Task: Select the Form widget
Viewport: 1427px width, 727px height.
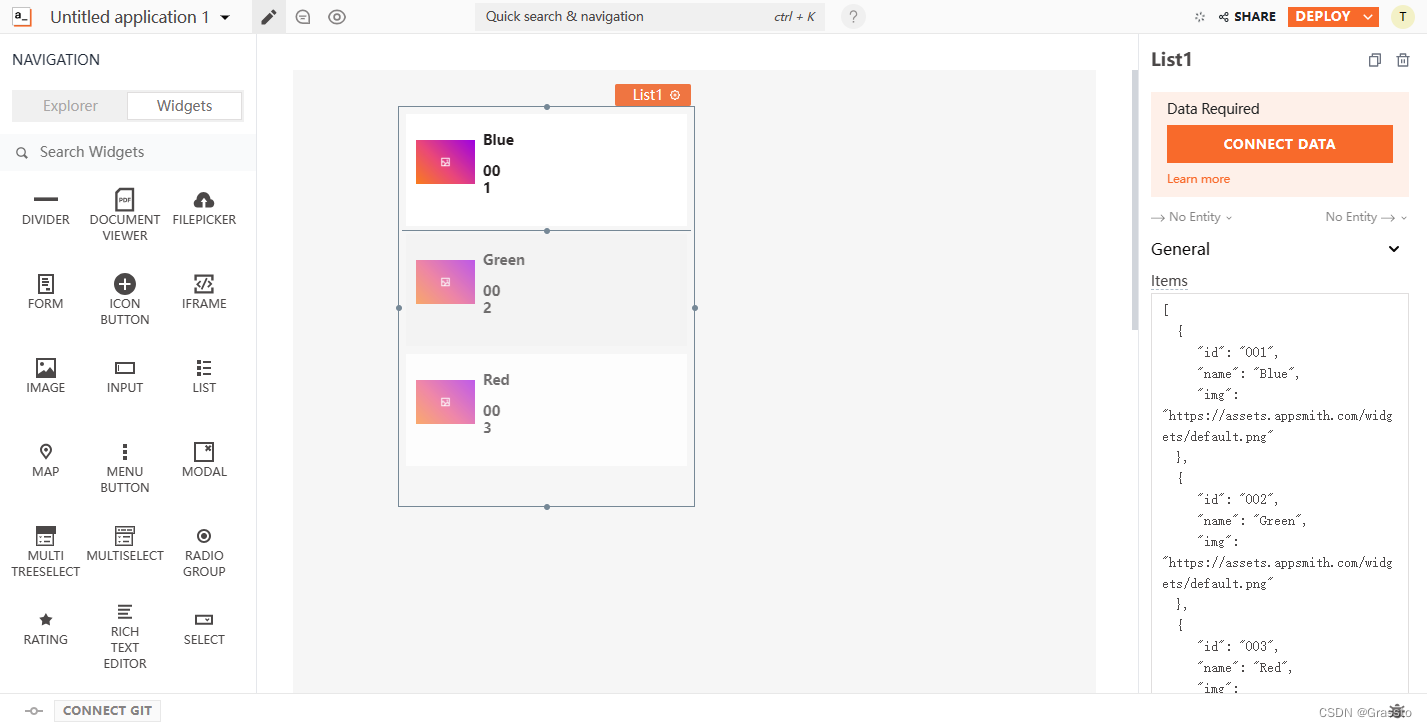Action: click(46, 292)
